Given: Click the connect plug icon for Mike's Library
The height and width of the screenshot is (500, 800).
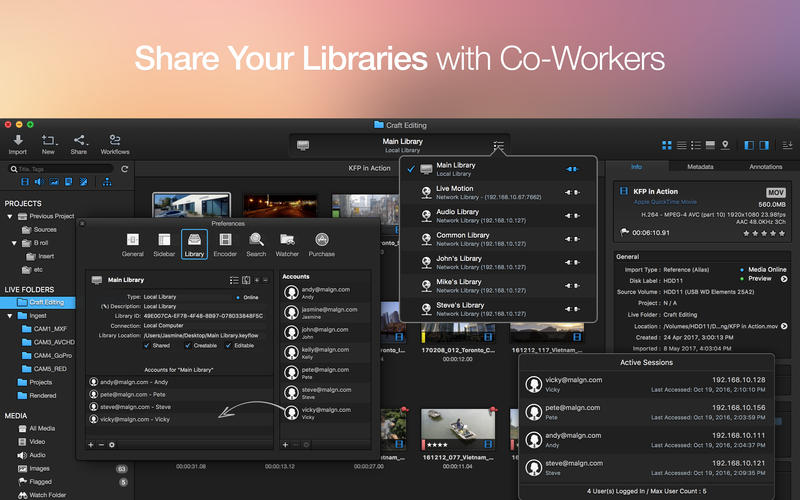Looking at the screenshot, I should click(572, 286).
